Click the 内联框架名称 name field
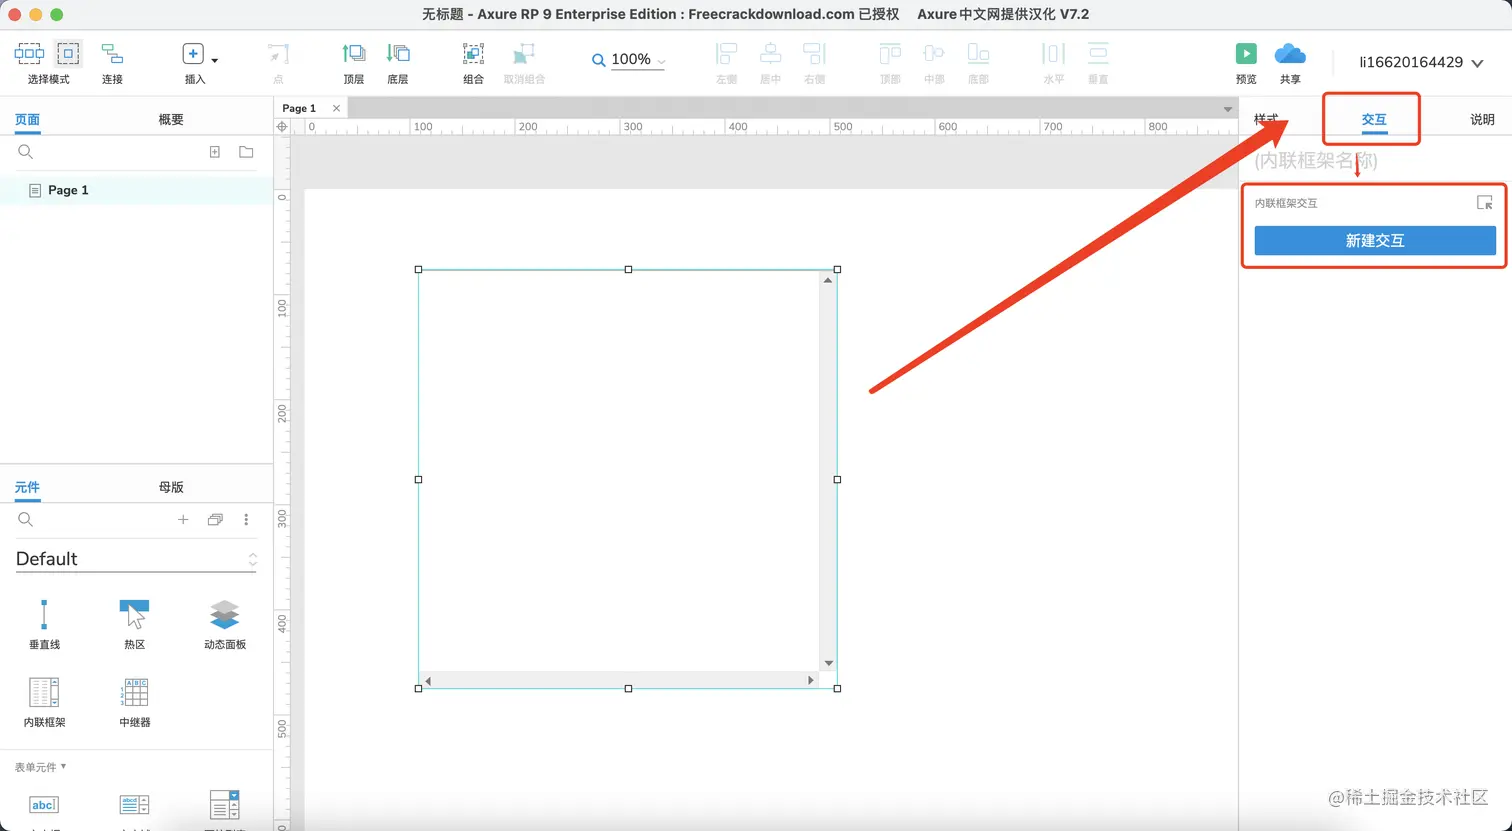The height and width of the screenshot is (831, 1512). pos(1375,160)
